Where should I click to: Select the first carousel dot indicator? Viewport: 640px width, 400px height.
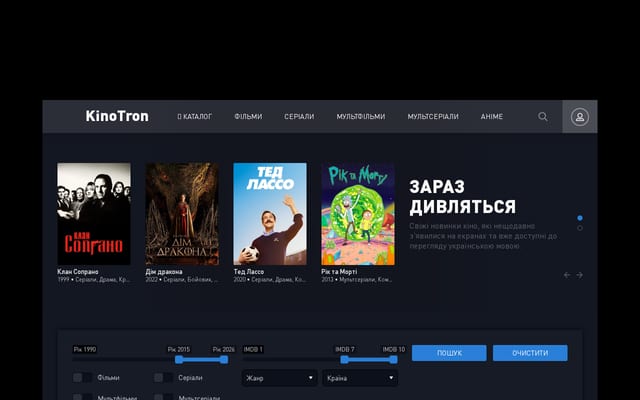click(580, 218)
